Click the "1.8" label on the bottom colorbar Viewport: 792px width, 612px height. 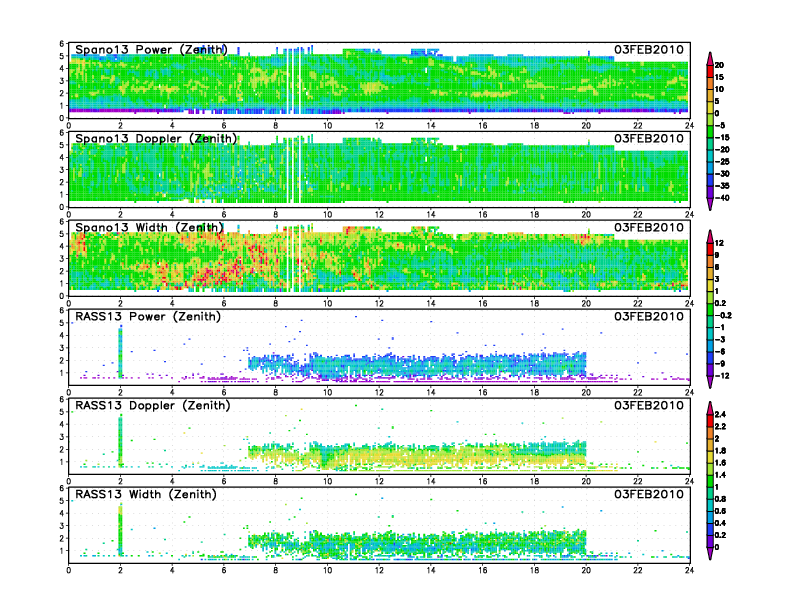tap(720, 451)
